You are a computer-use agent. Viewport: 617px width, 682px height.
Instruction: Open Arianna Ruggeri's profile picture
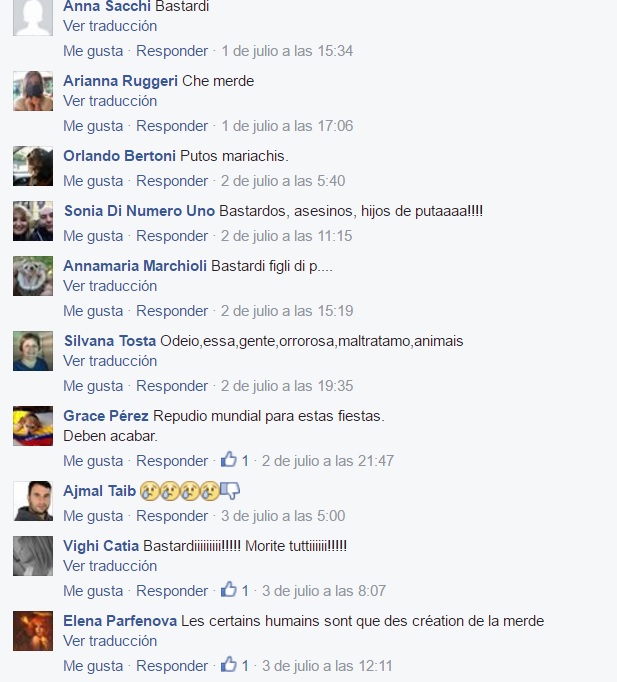(x=33, y=91)
